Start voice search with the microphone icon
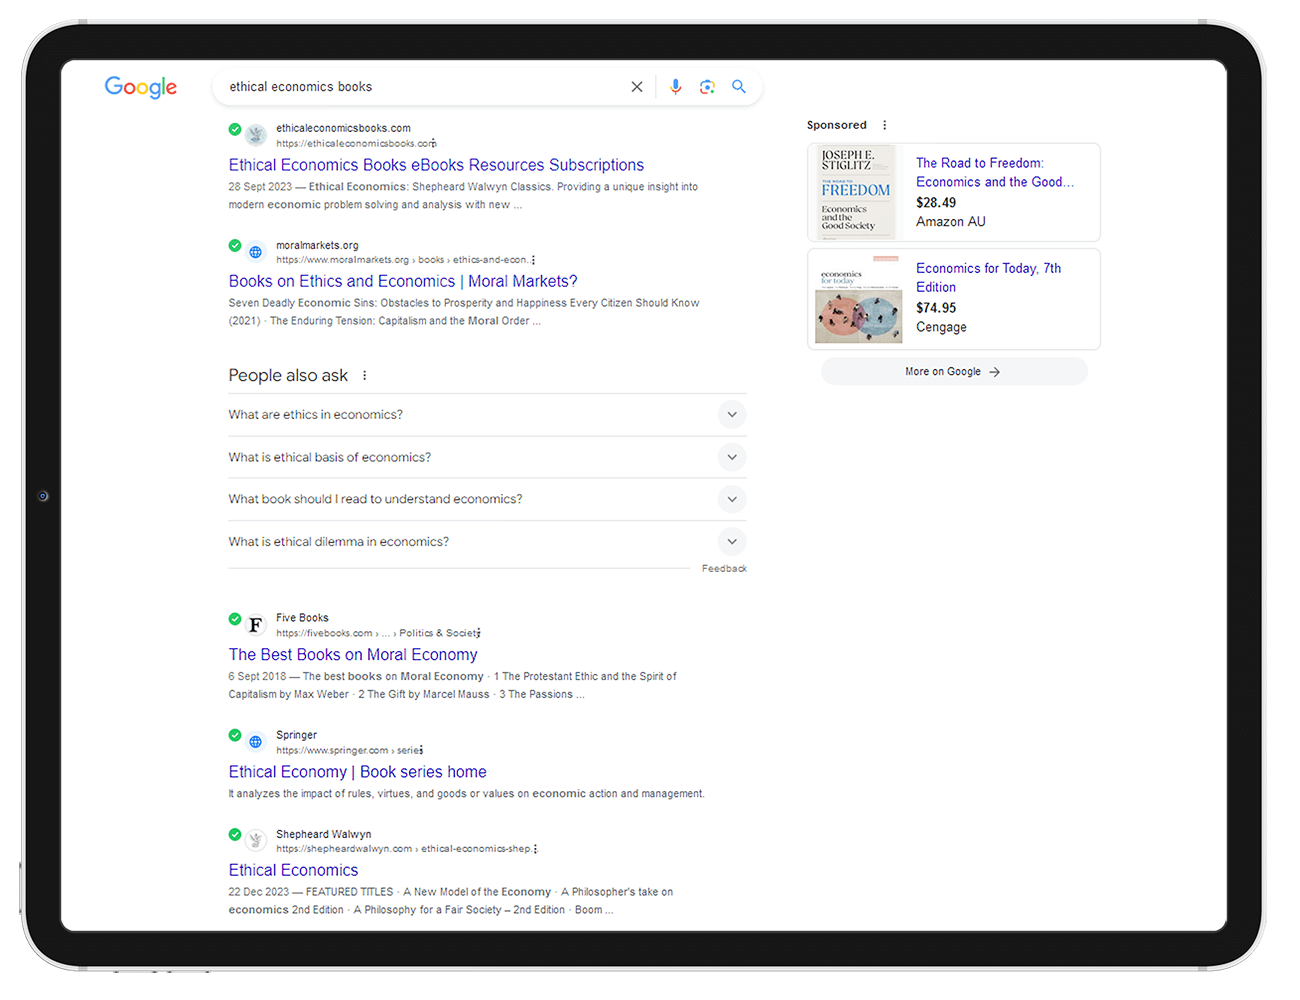The width and height of the screenshot is (1300, 1000). (676, 87)
